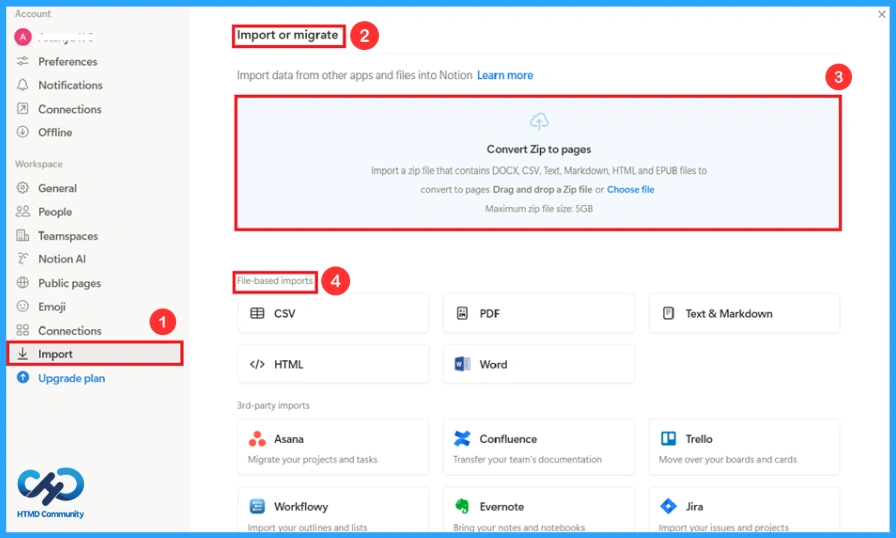This screenshot has width=896, height=538.
Task: Import from Jira
Action: [745, 511]
